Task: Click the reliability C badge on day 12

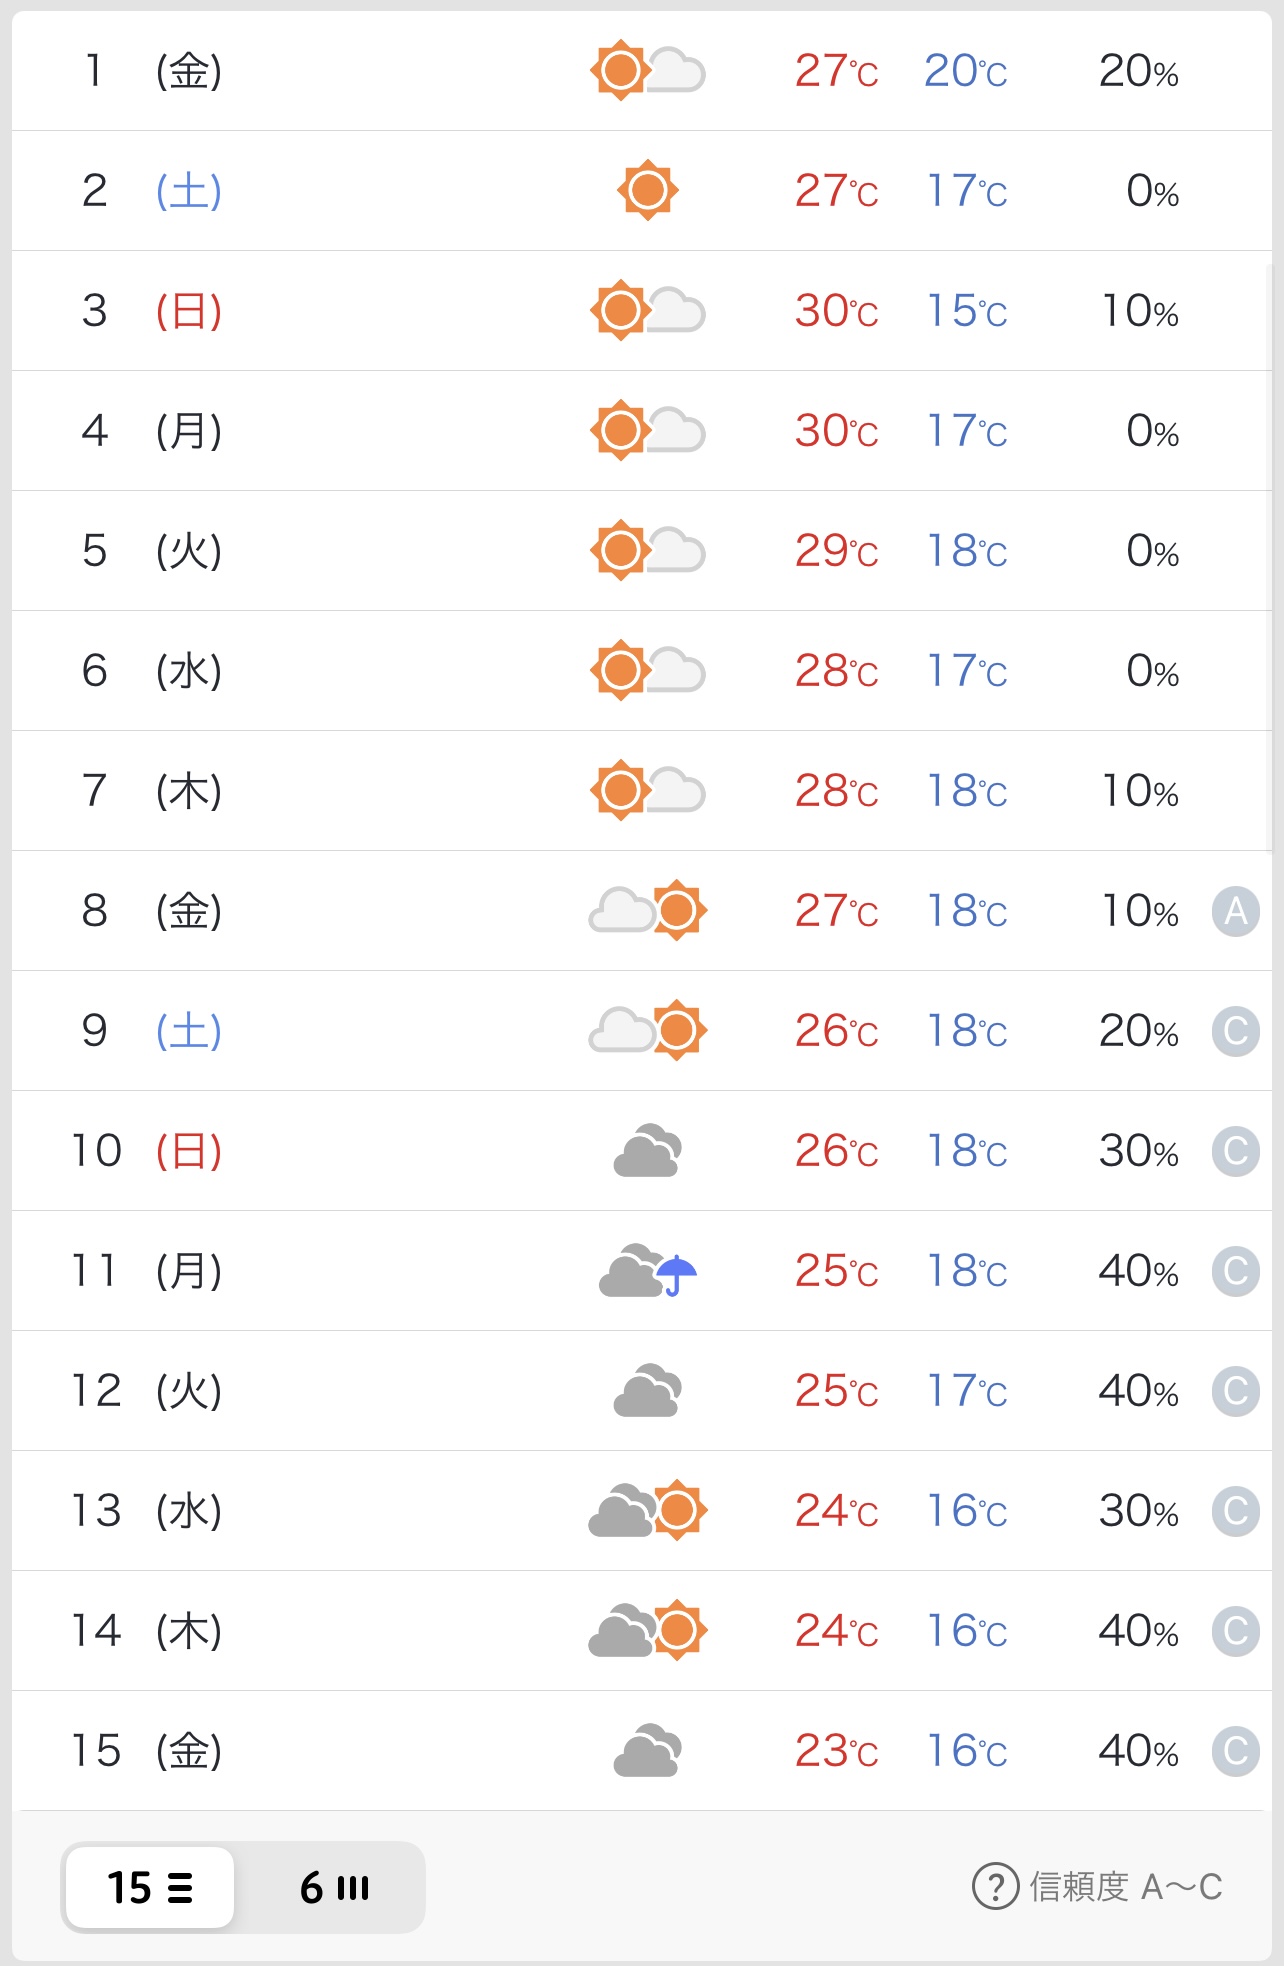Action: [1235, 1391]
